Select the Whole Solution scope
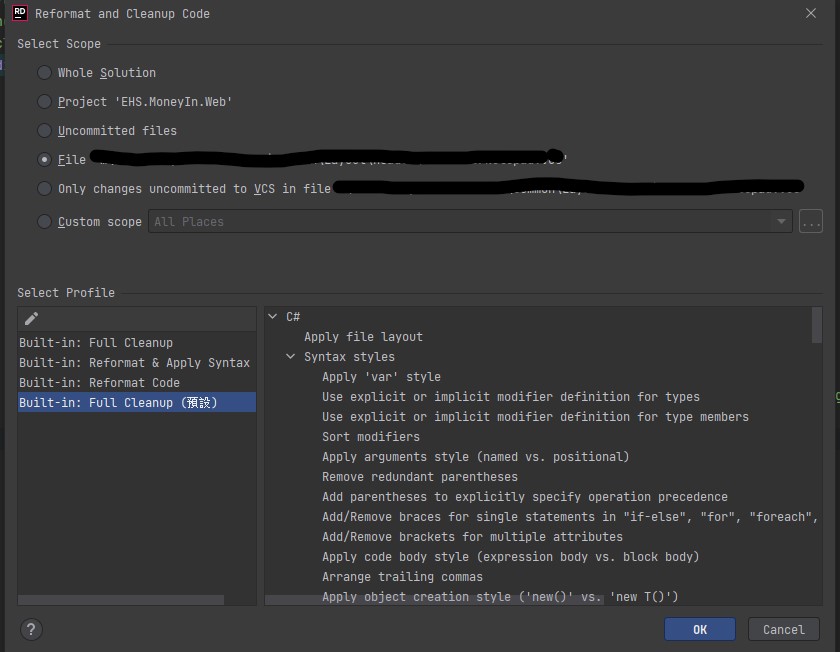Image resolution: width=840 pixels, height=652 pixels. 44,72
